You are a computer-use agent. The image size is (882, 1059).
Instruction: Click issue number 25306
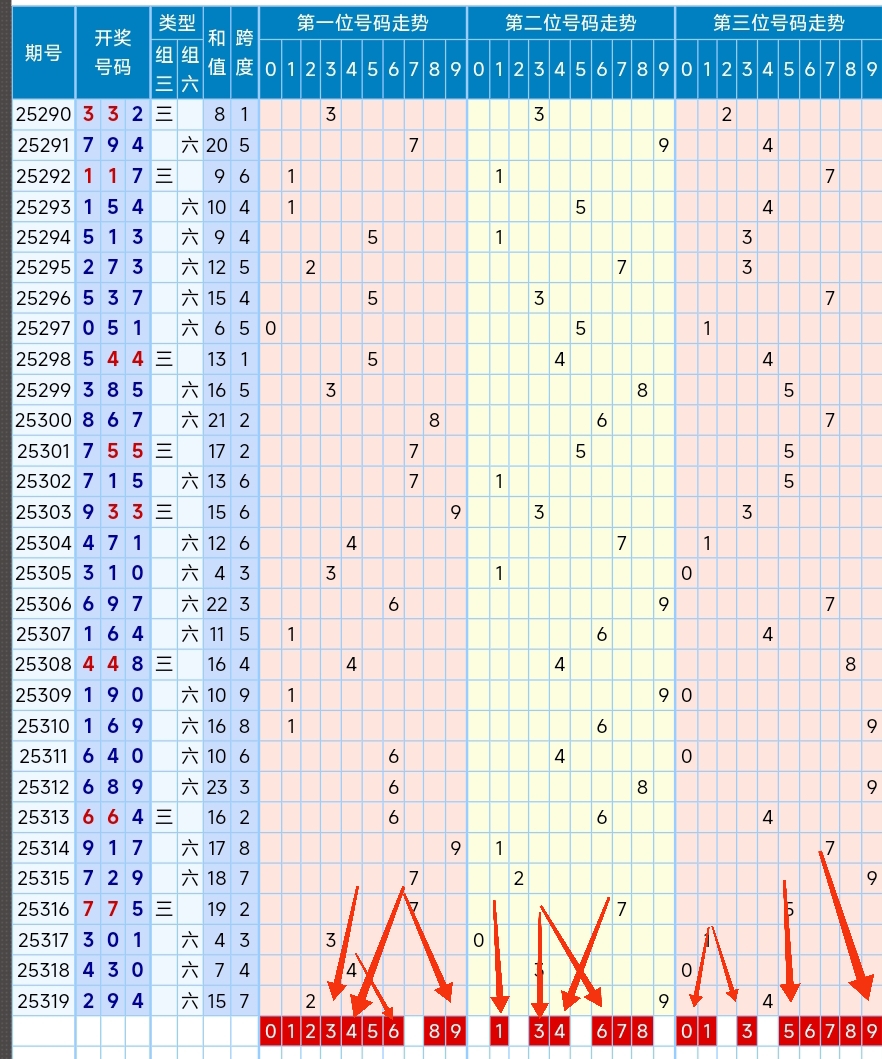coord(43,604)
